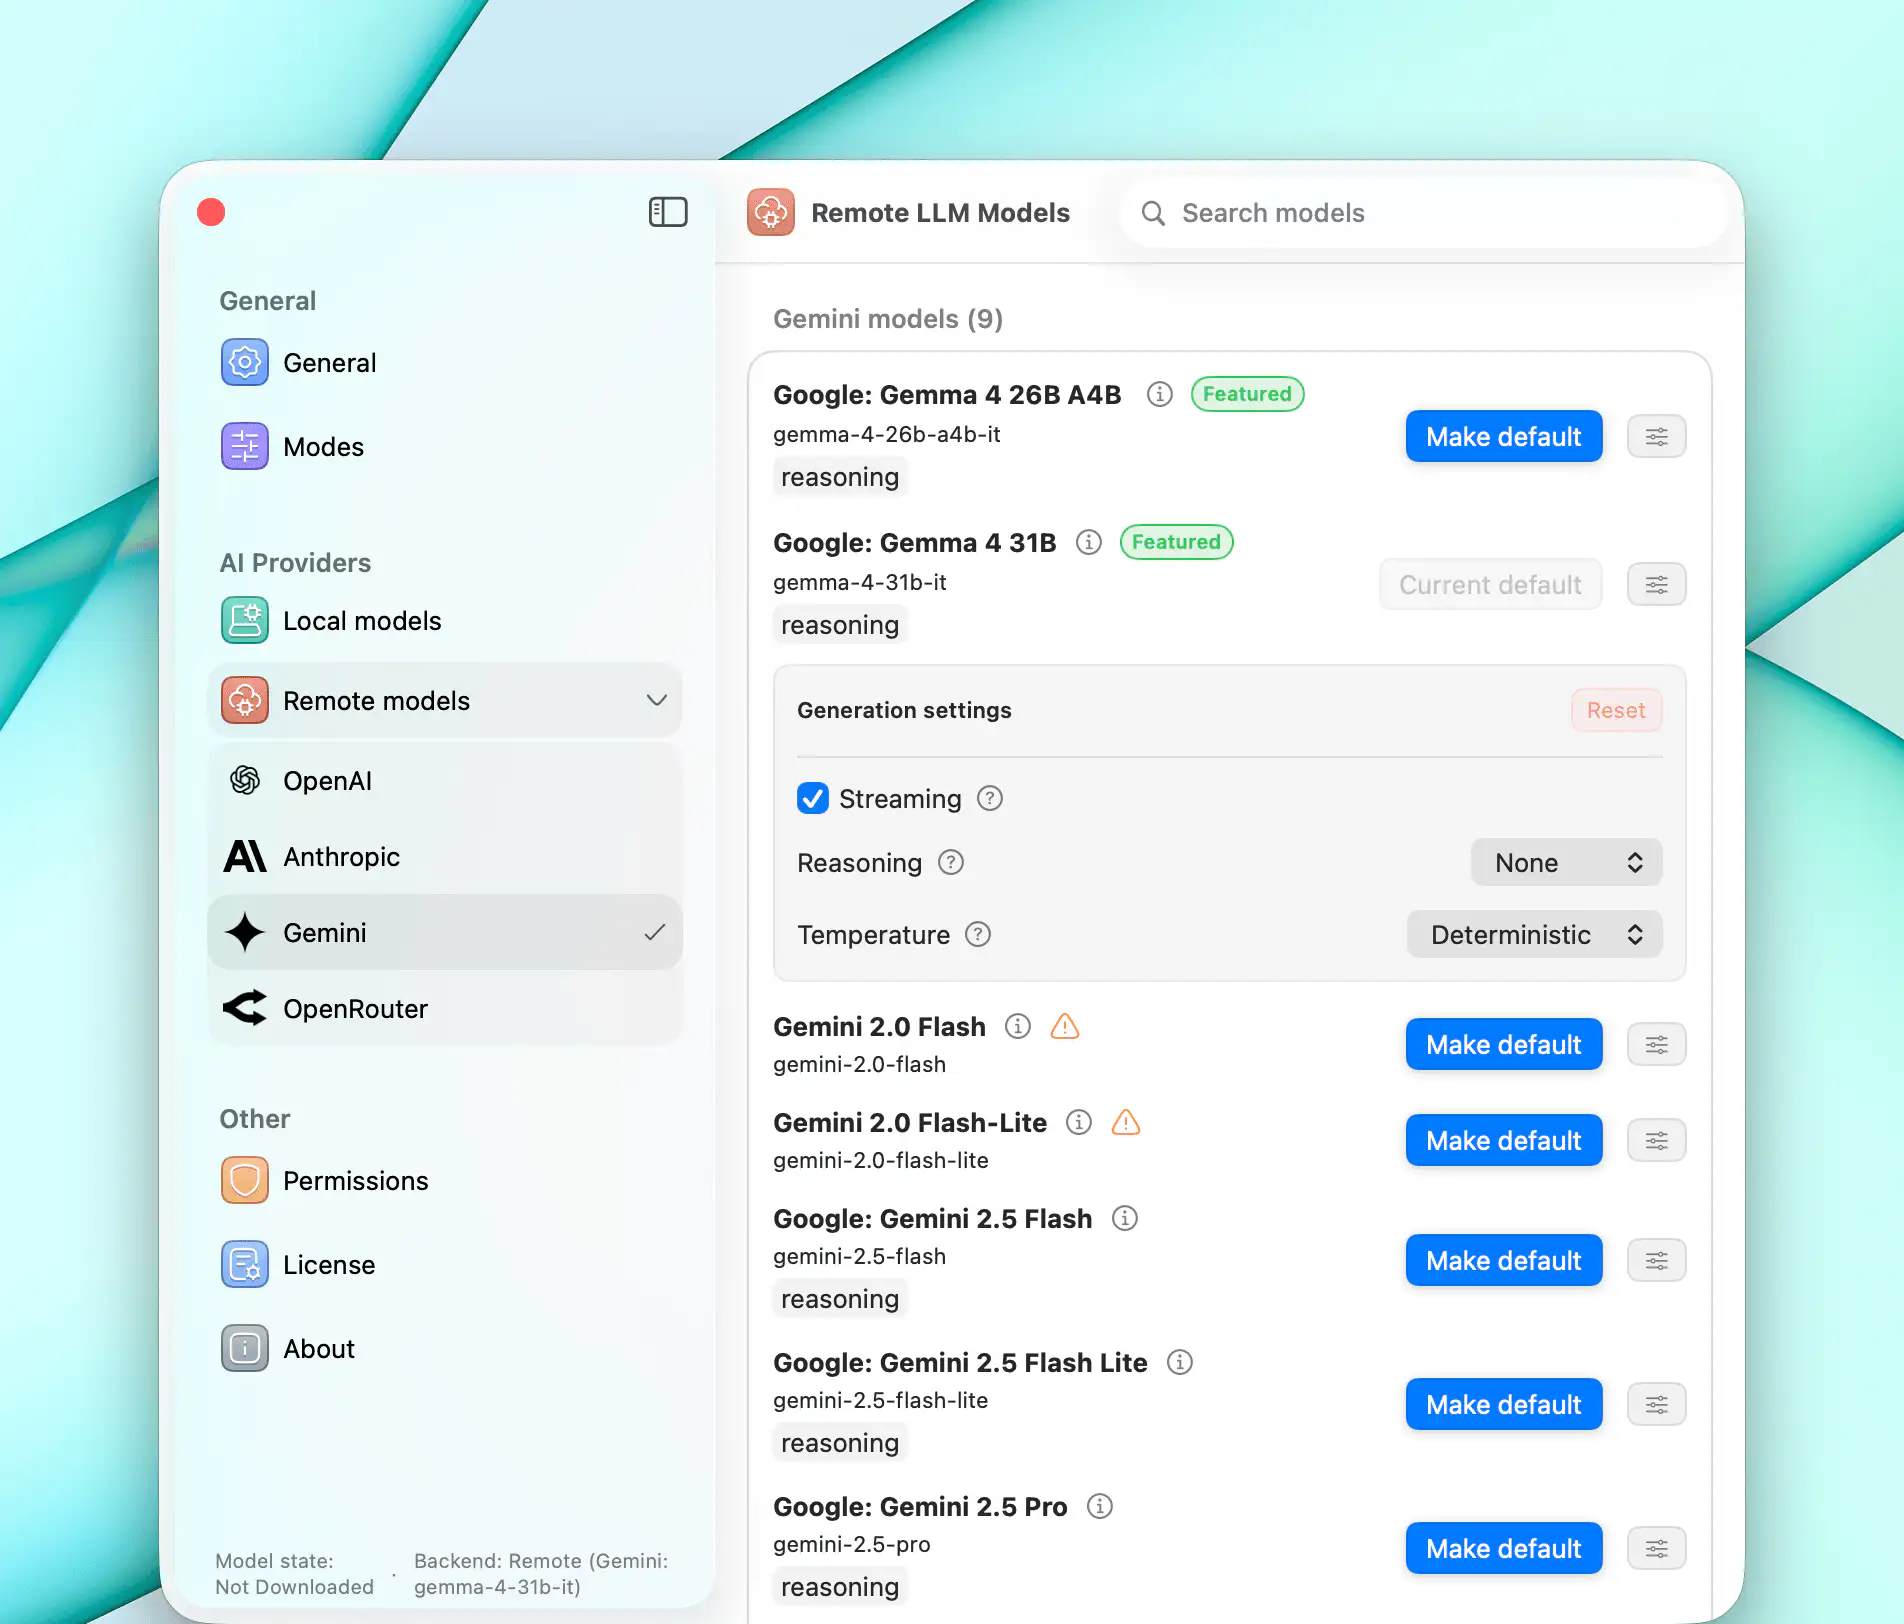Viewport: 1904px width, 1624px height.
Task: Show Temperature help tooltip
Action: coord(978,934)
